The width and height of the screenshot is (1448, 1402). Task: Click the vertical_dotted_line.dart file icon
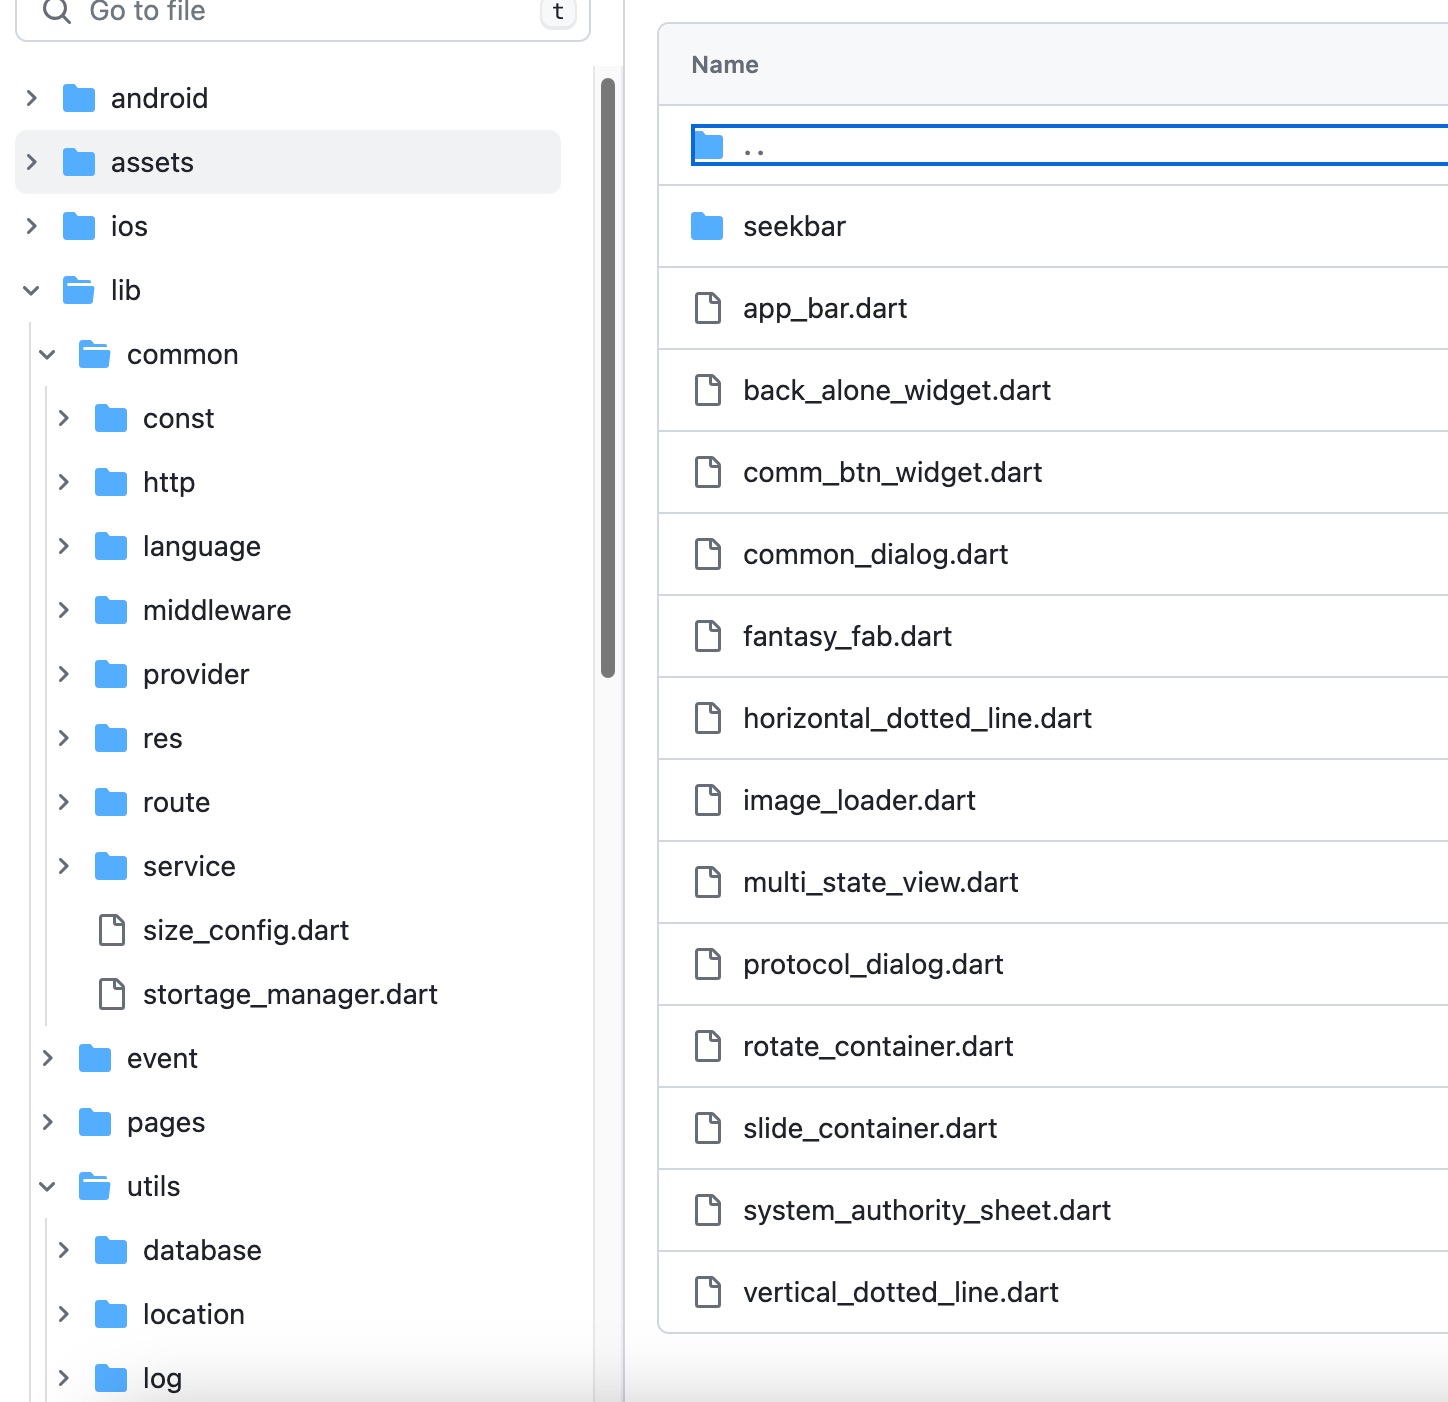708,1292
